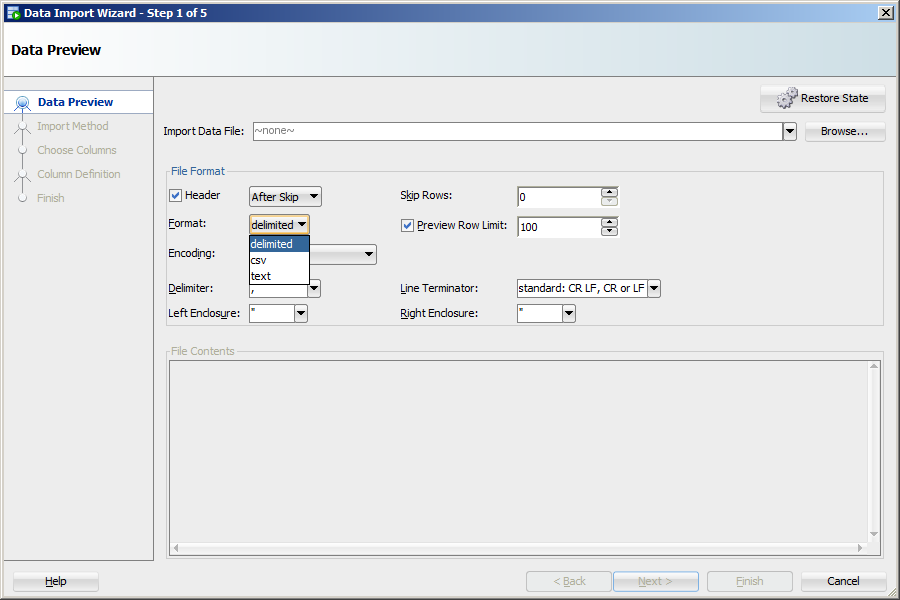The image size is (900, 600).
Task: Click File Contents horizontal scrollbar left arrow
Action: pos(176,548)
